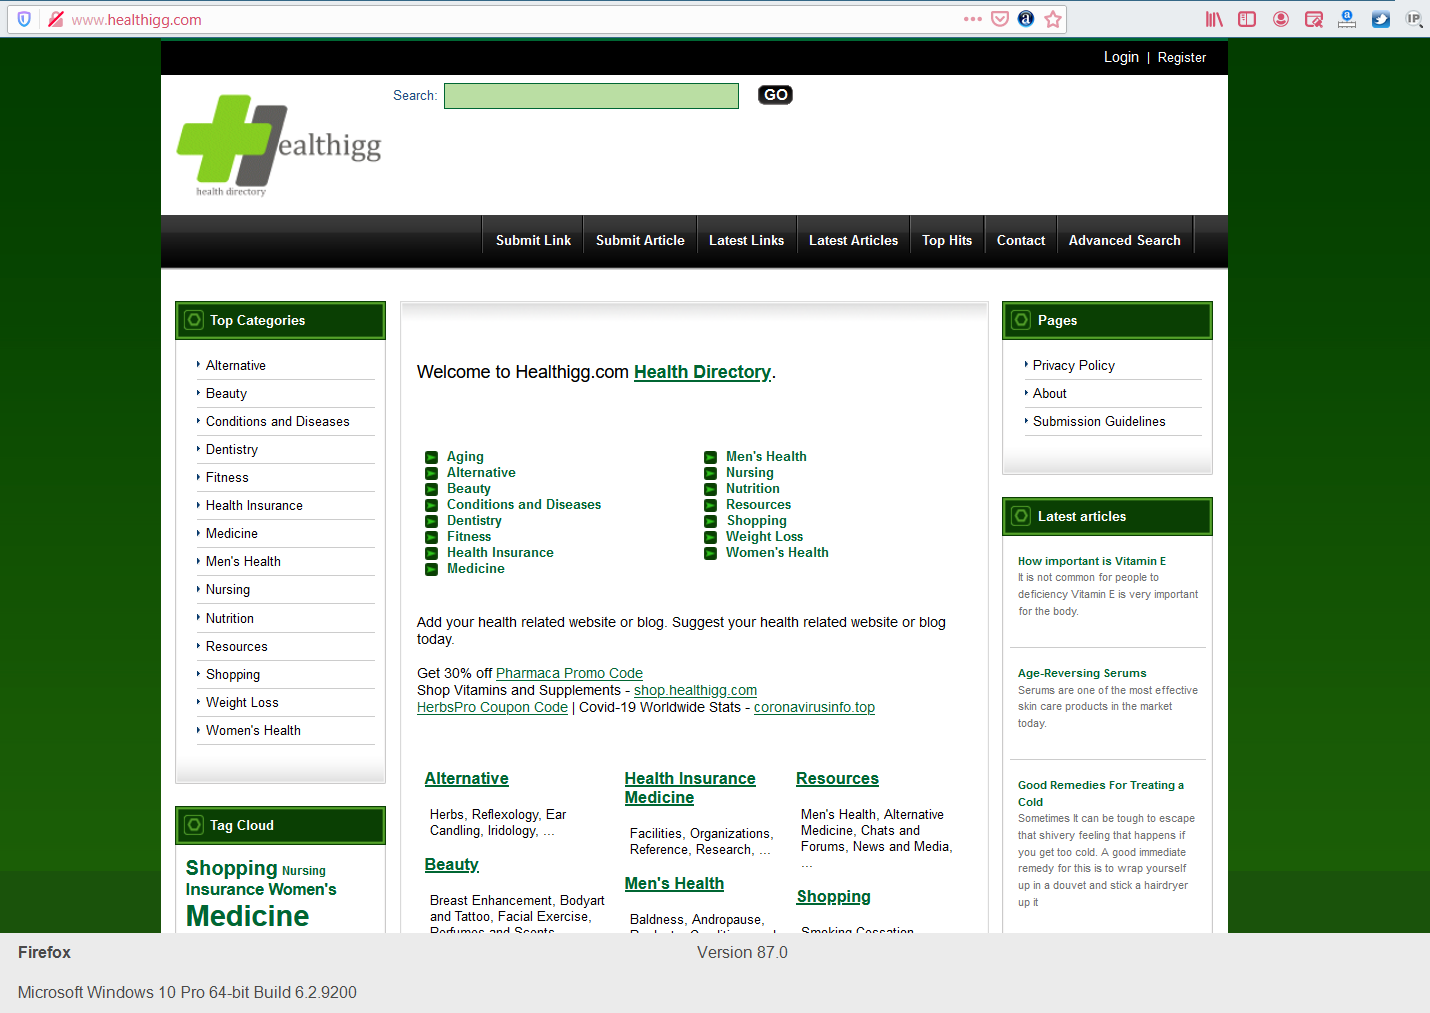Viewport: 1430px width, 1013px height.
Task: Click the Register link
Action: (x=1181, y=57)
